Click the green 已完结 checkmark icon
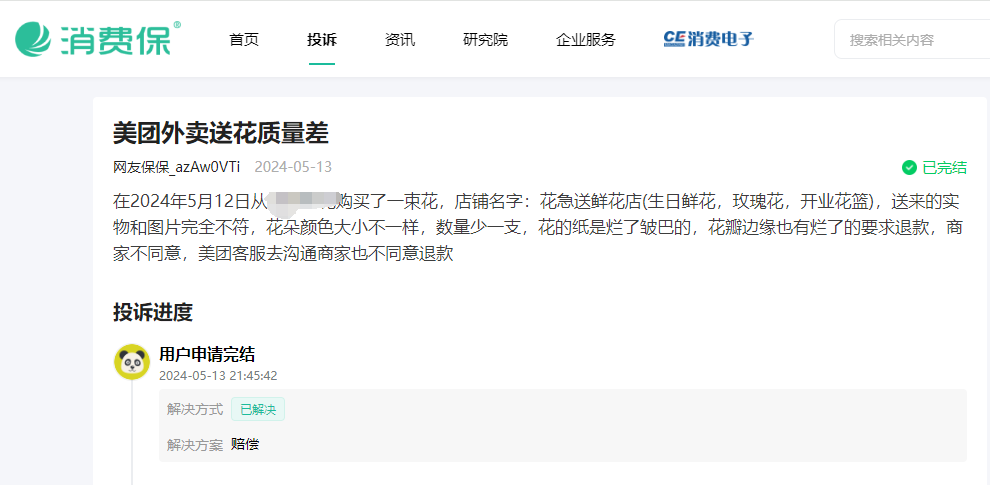 [x=909, y=167]
